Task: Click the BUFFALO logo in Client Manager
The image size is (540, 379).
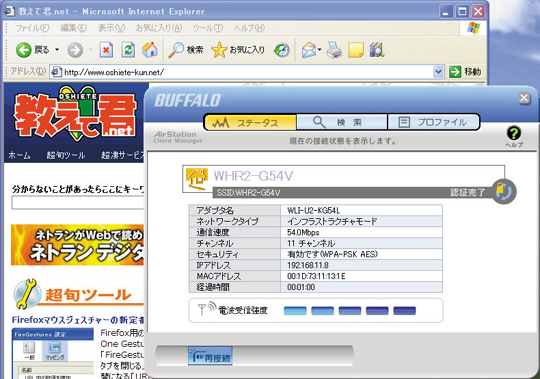Action: point(187,101)
